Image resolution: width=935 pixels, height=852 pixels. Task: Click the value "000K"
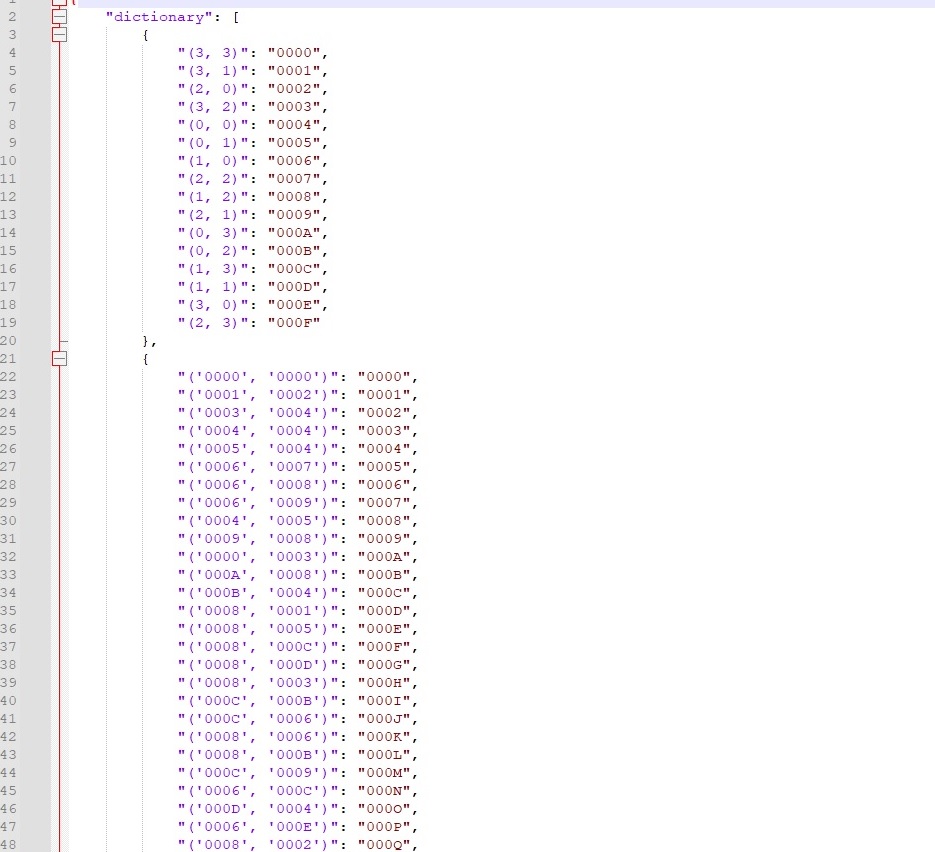(384, 737)
